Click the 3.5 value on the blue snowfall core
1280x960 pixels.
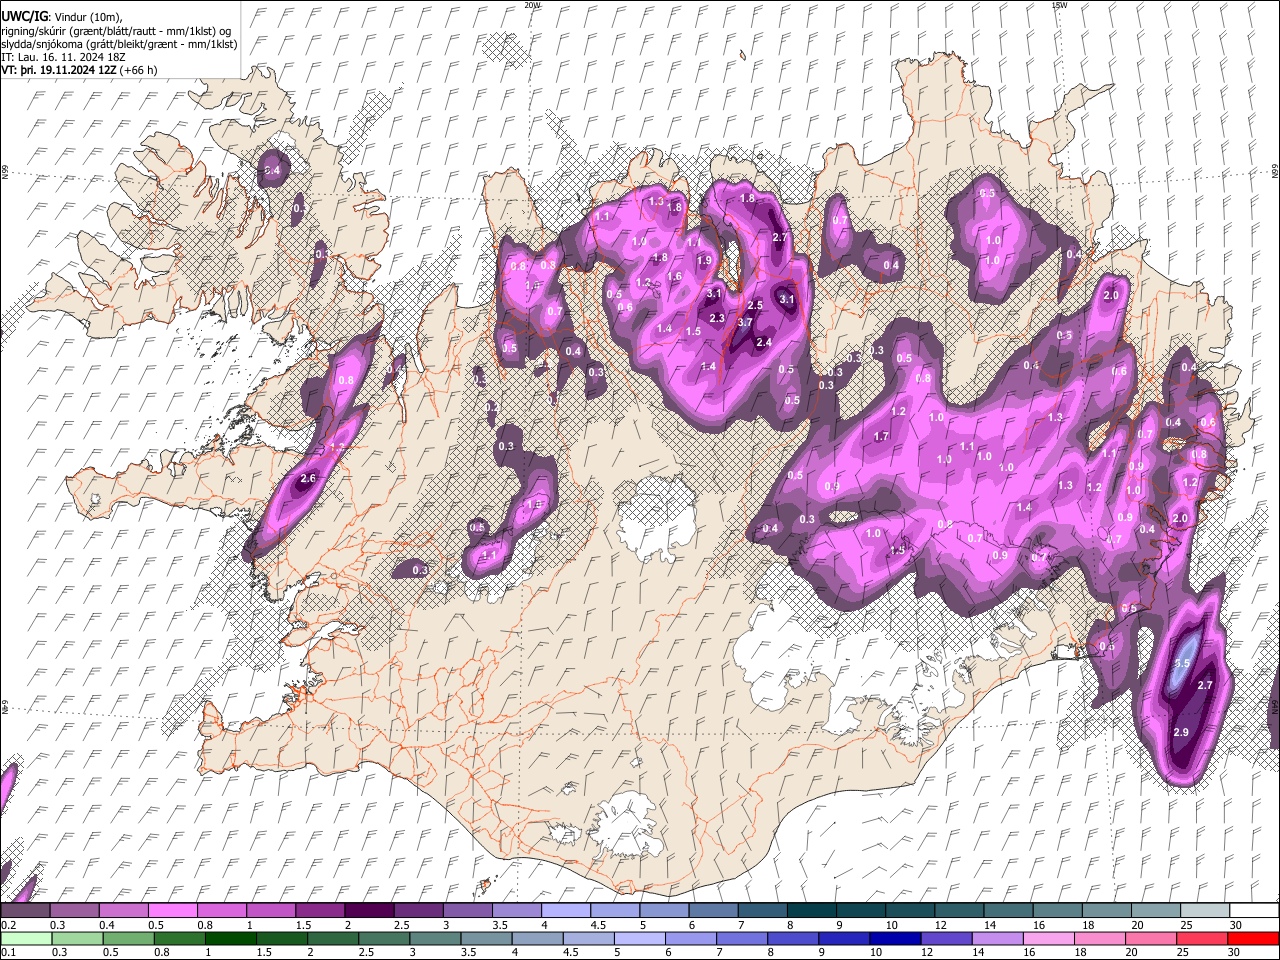(x=1182, y=663)
